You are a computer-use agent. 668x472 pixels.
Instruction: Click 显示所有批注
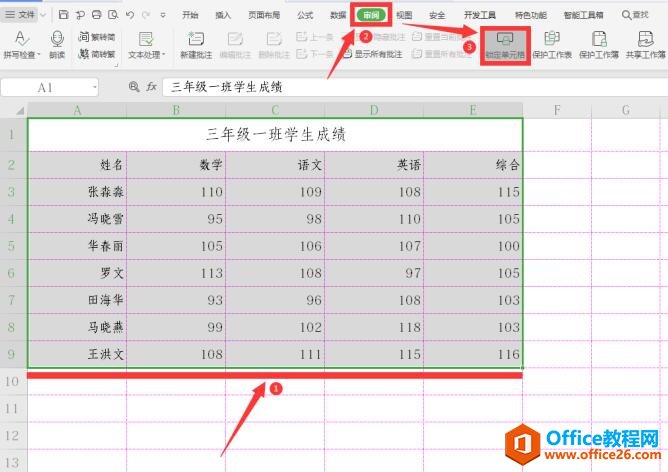click(373, 54)
